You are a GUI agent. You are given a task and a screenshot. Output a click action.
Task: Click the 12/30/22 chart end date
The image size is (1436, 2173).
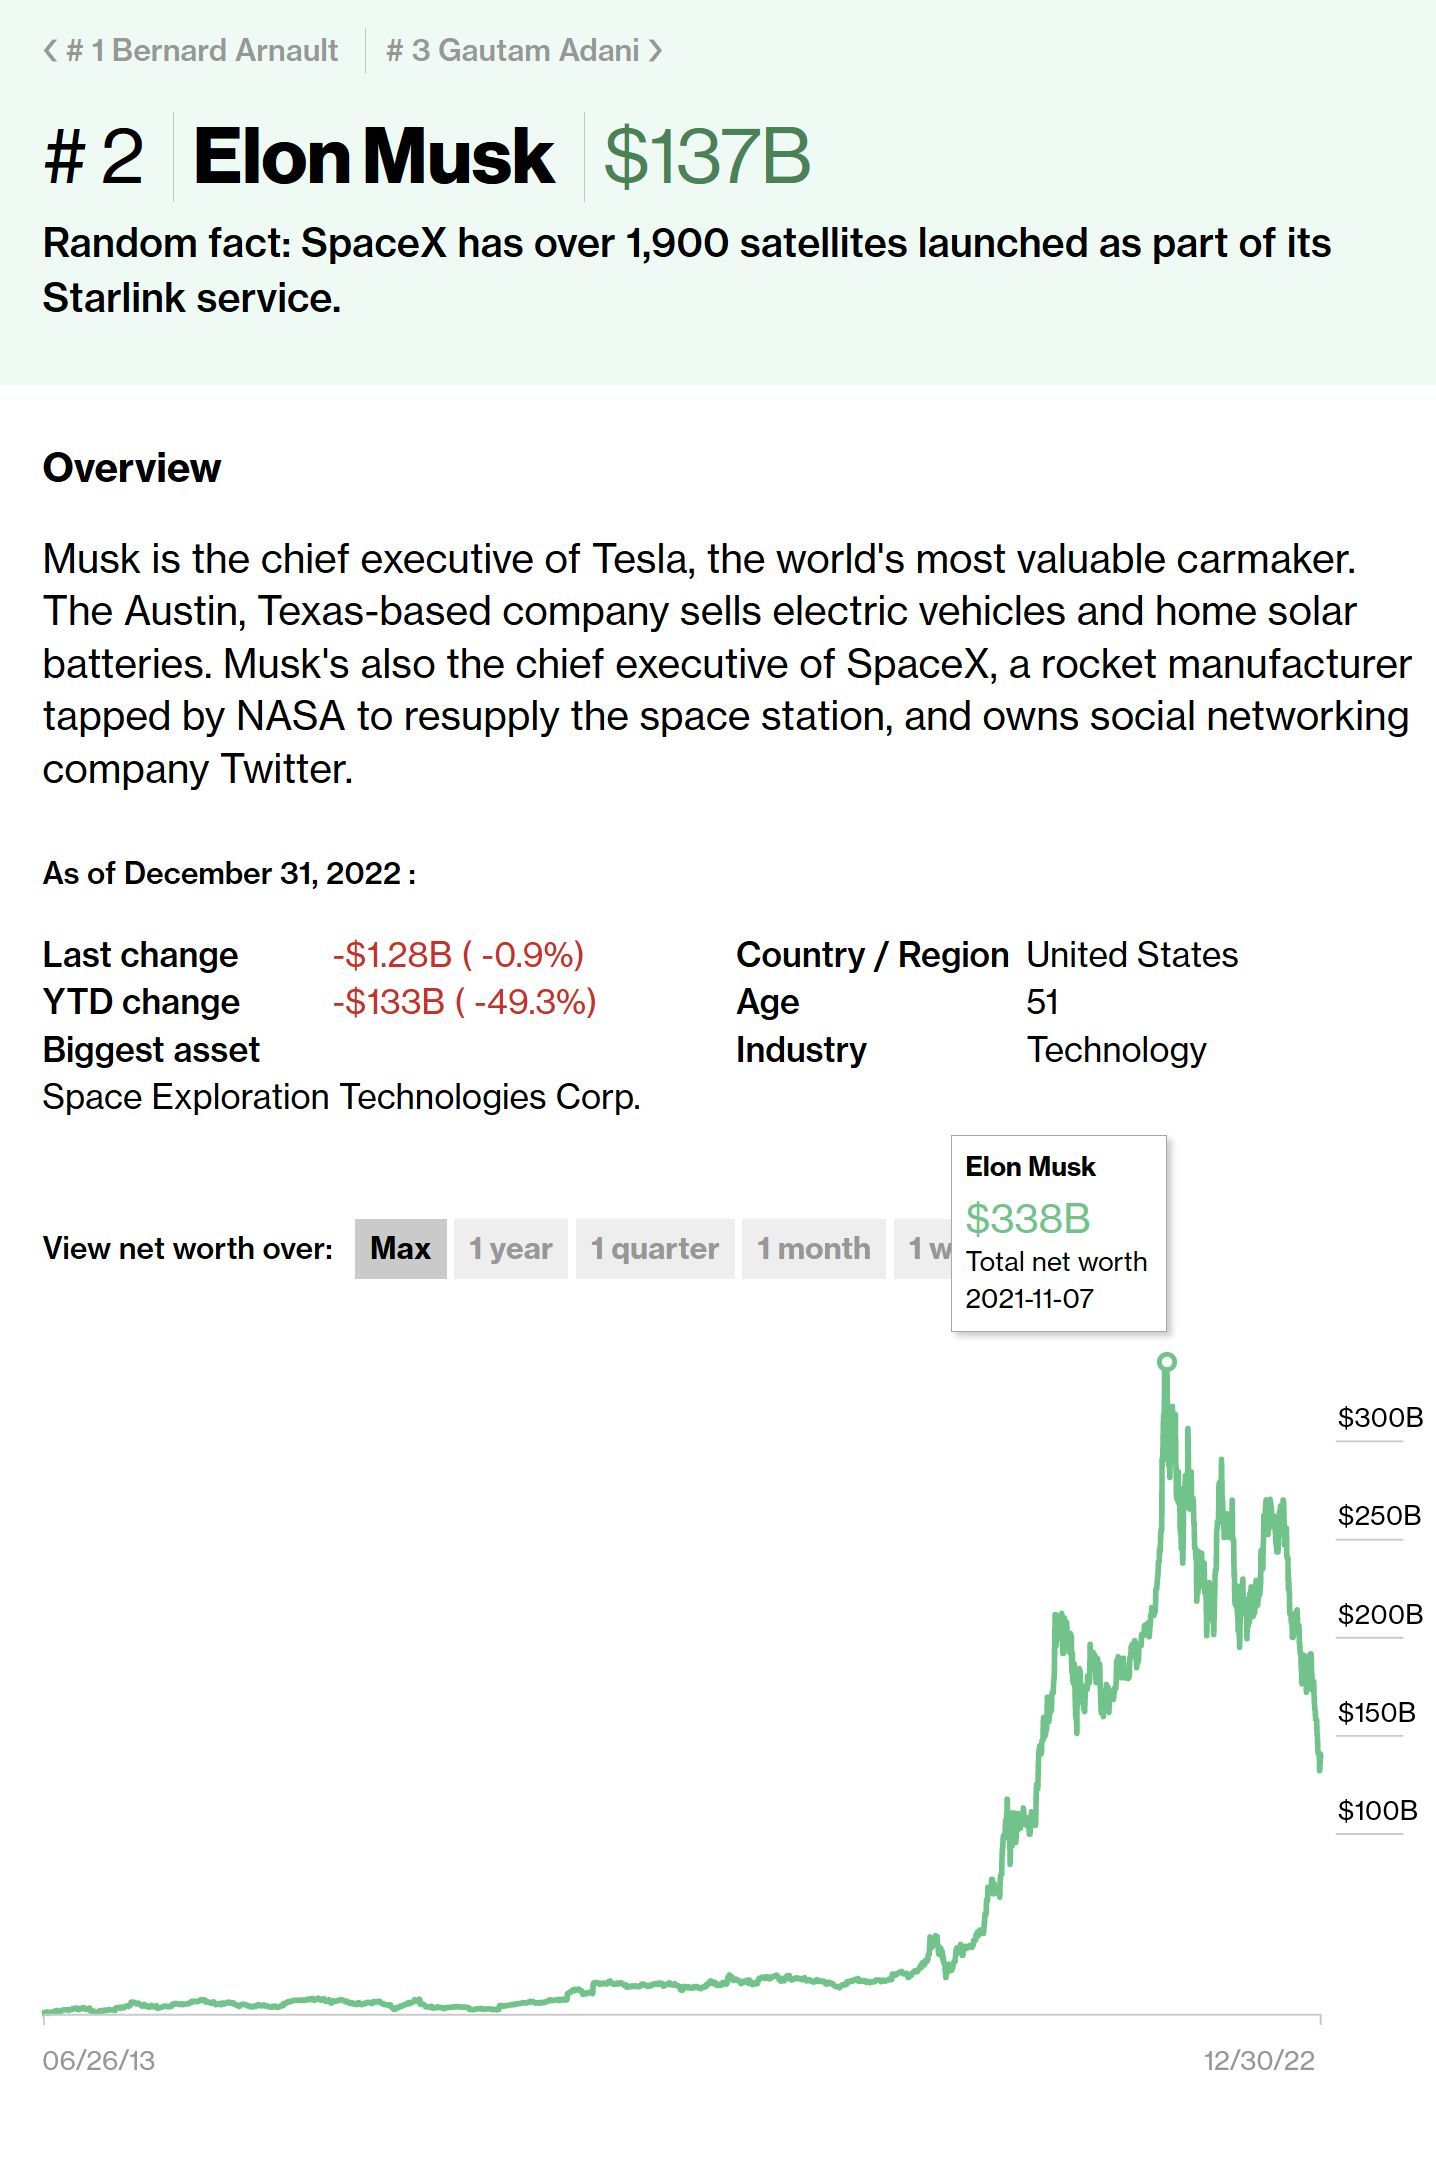[x=1259, y=2060]
